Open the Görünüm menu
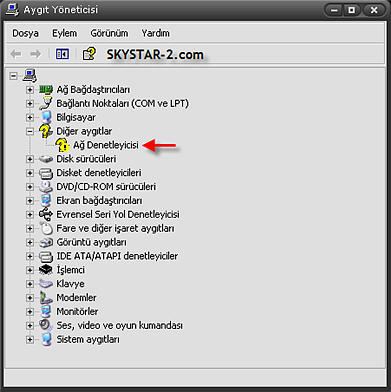 [x=109, y=33]
